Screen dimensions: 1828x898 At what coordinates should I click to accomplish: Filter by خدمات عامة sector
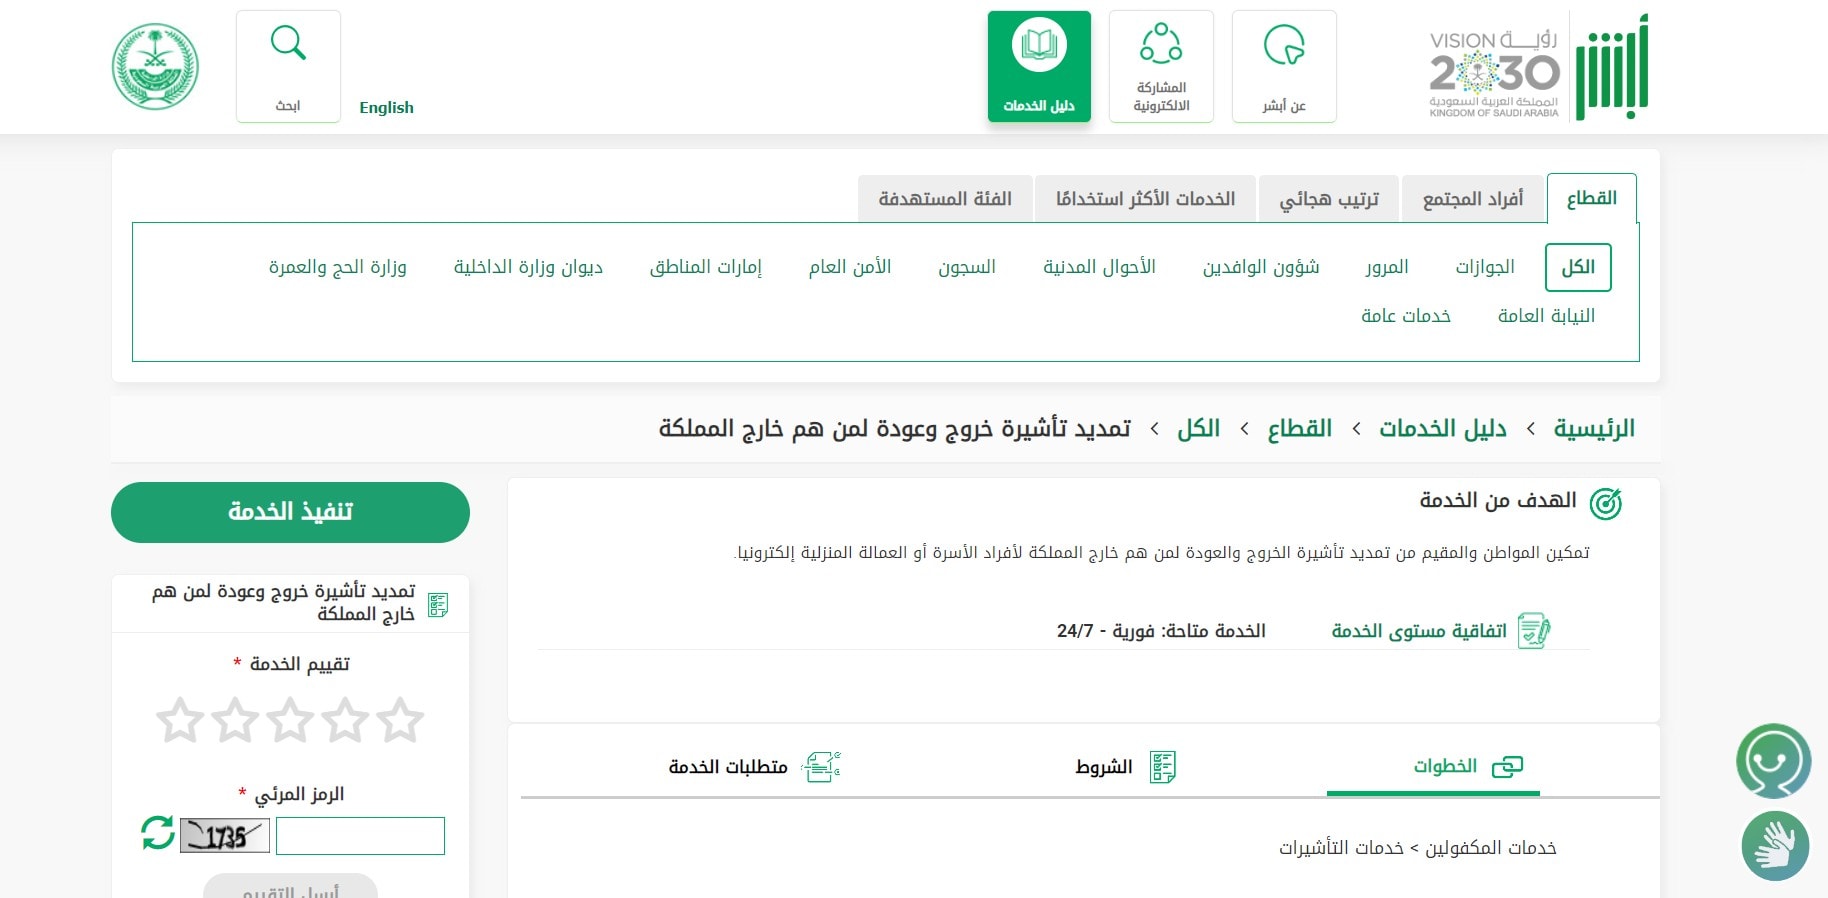pyautogui.click(x=1405, y=316)
